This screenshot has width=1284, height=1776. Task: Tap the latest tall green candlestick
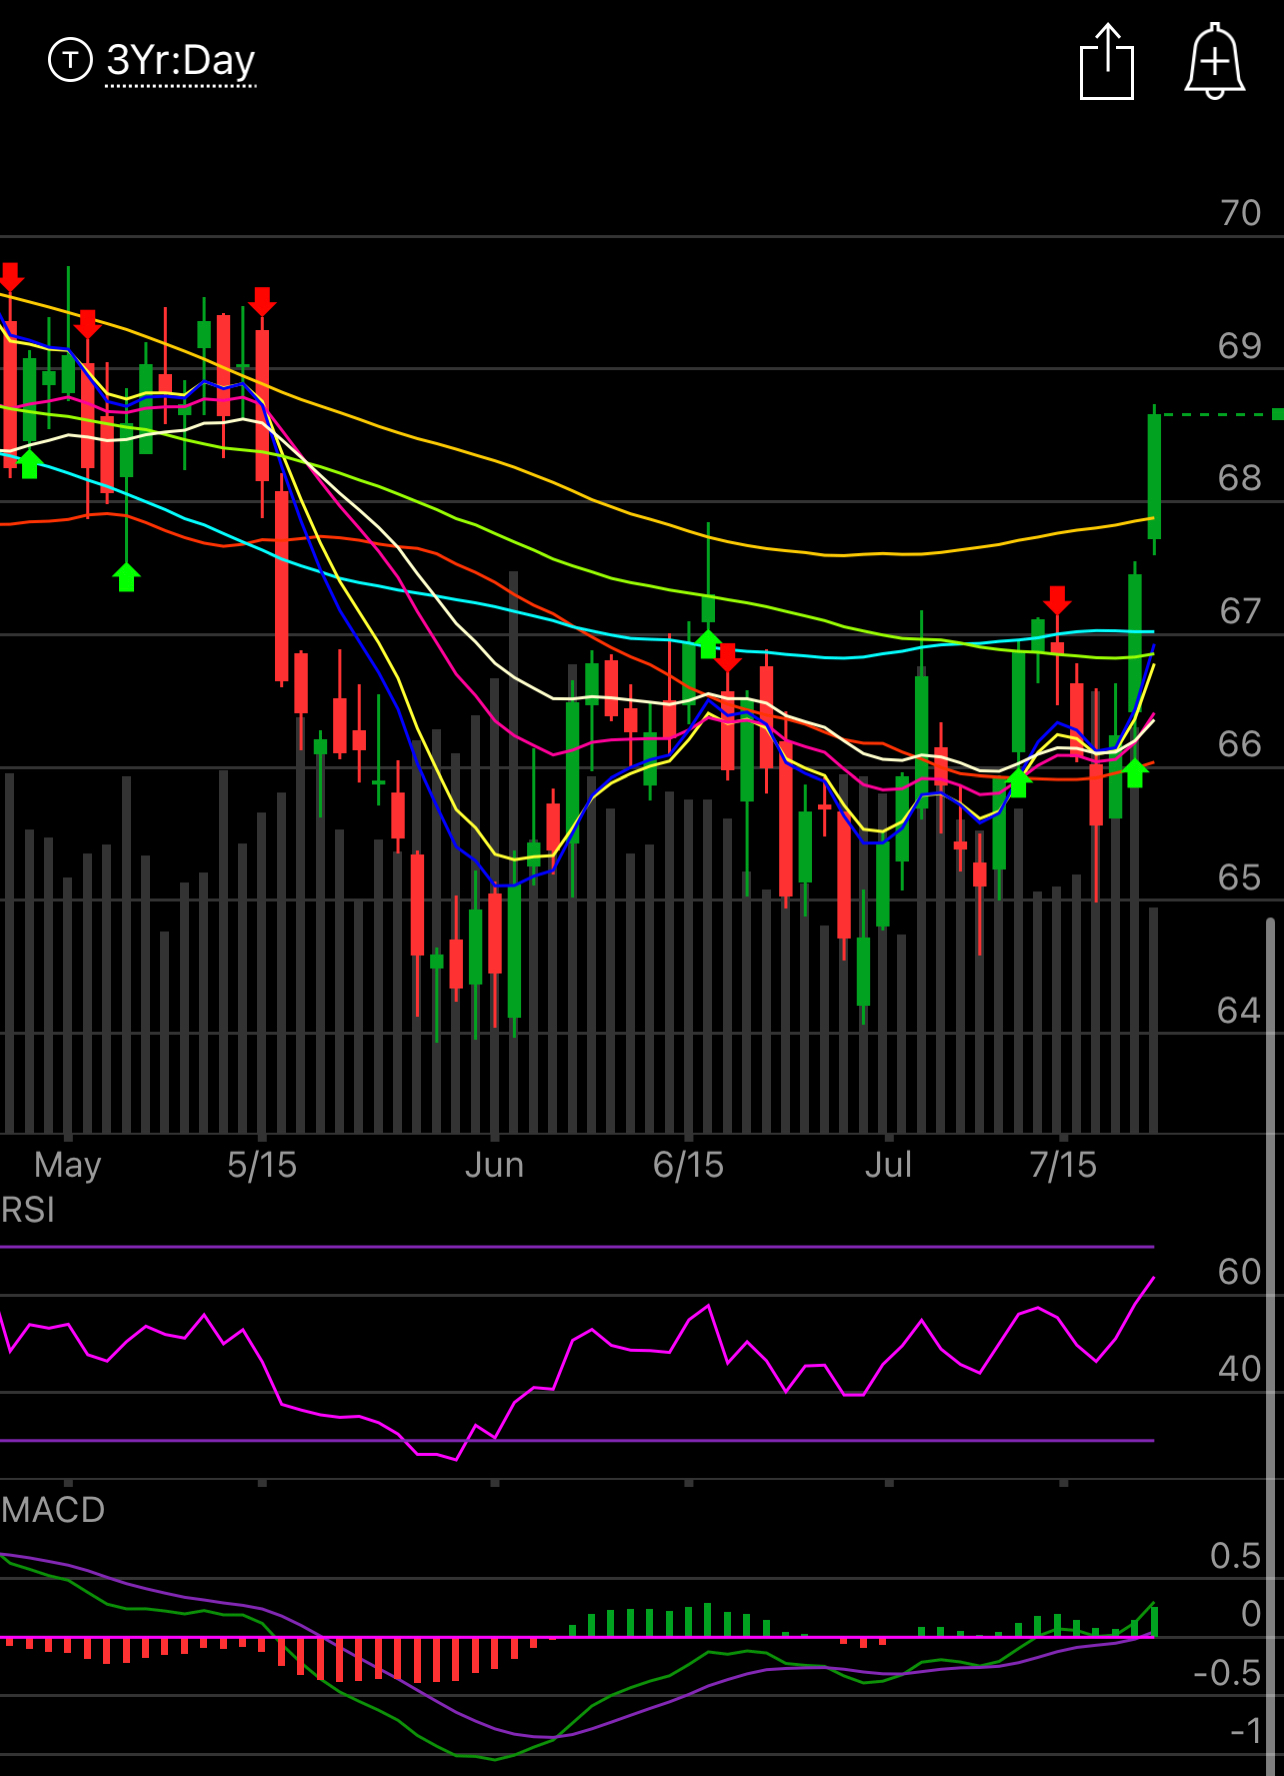tap(1154, 478)
